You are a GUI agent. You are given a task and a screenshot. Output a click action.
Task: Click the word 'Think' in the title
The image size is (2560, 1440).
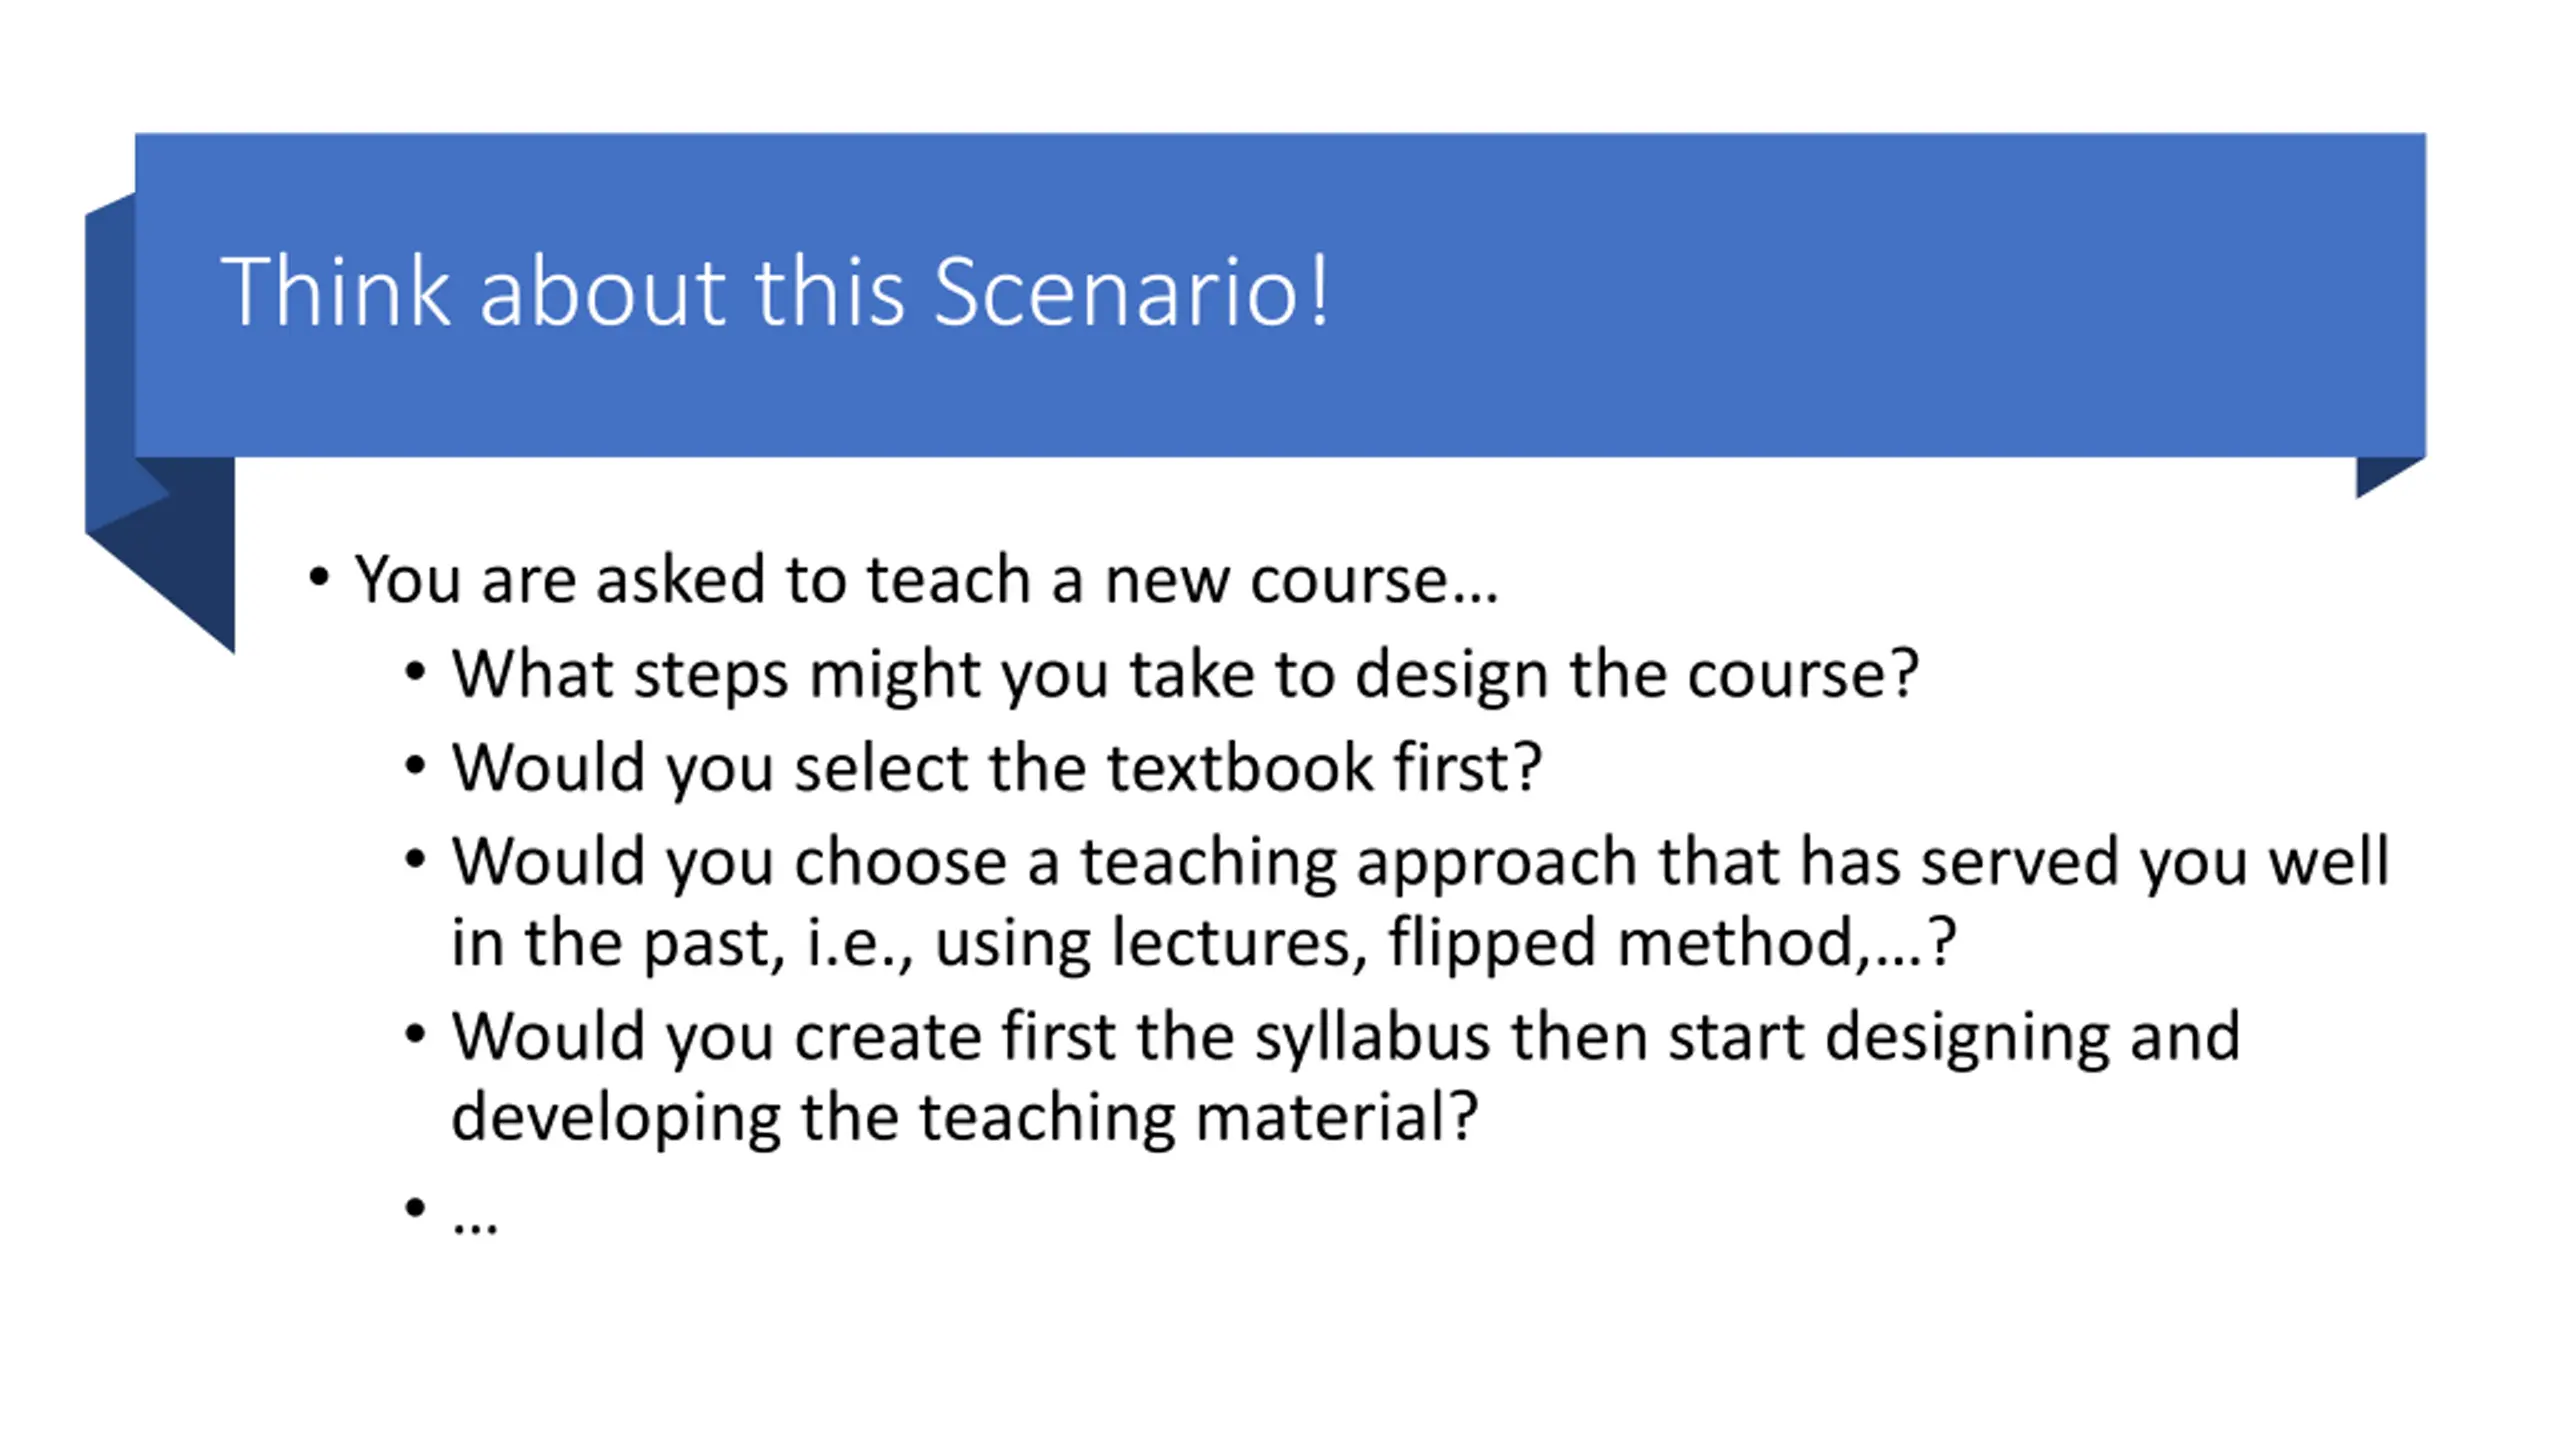click(x=335, y=291)
